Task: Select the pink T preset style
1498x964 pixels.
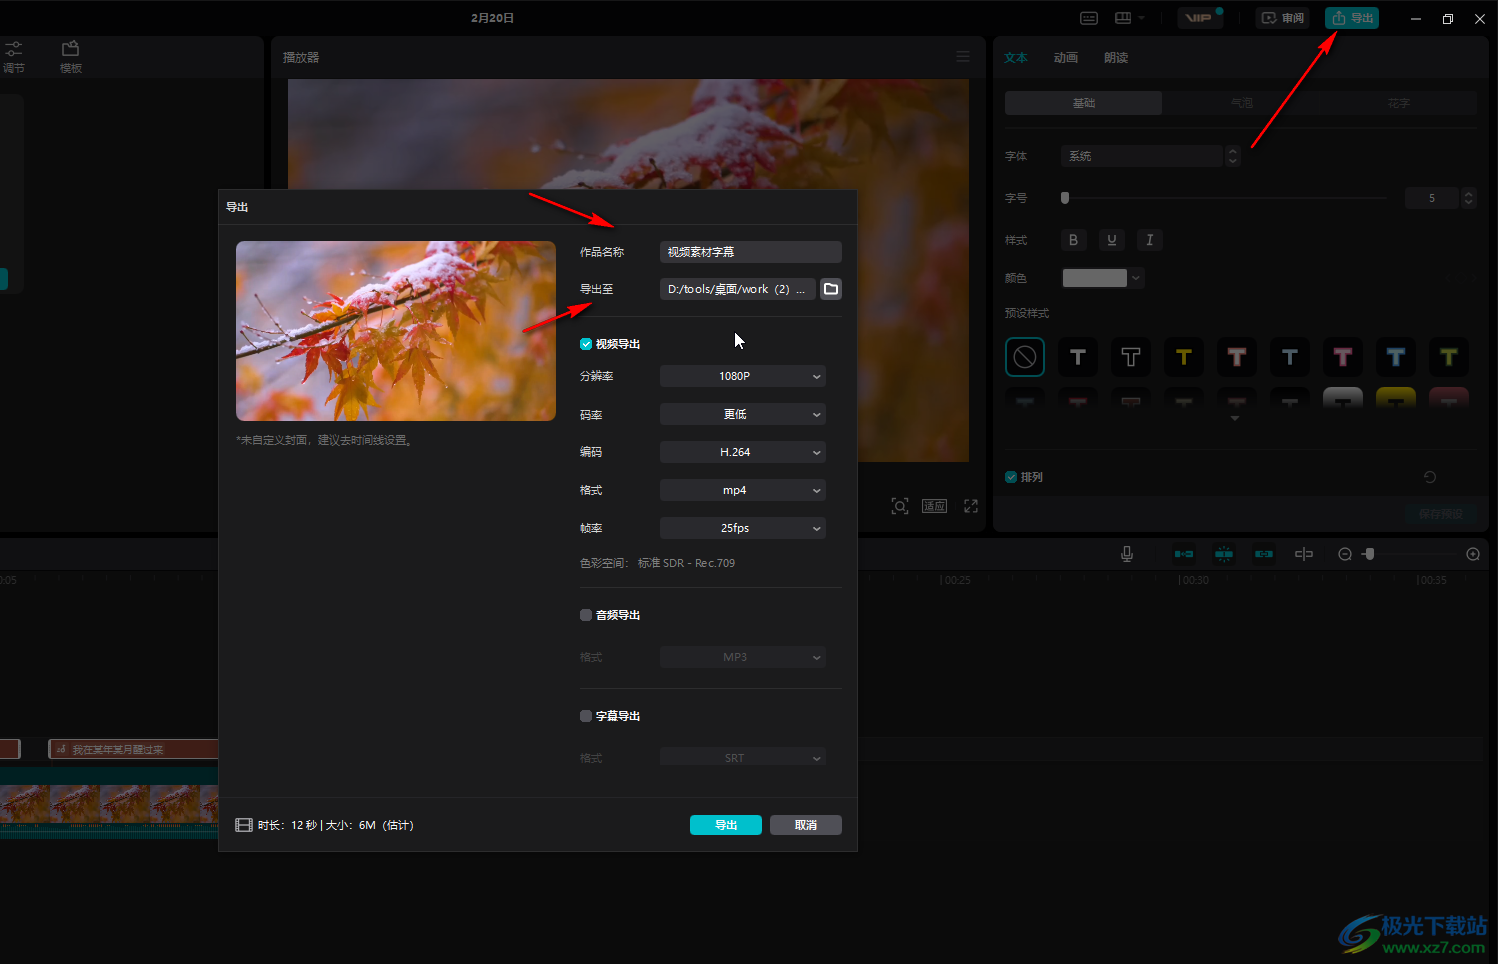Action: [x=1343, y=357]
